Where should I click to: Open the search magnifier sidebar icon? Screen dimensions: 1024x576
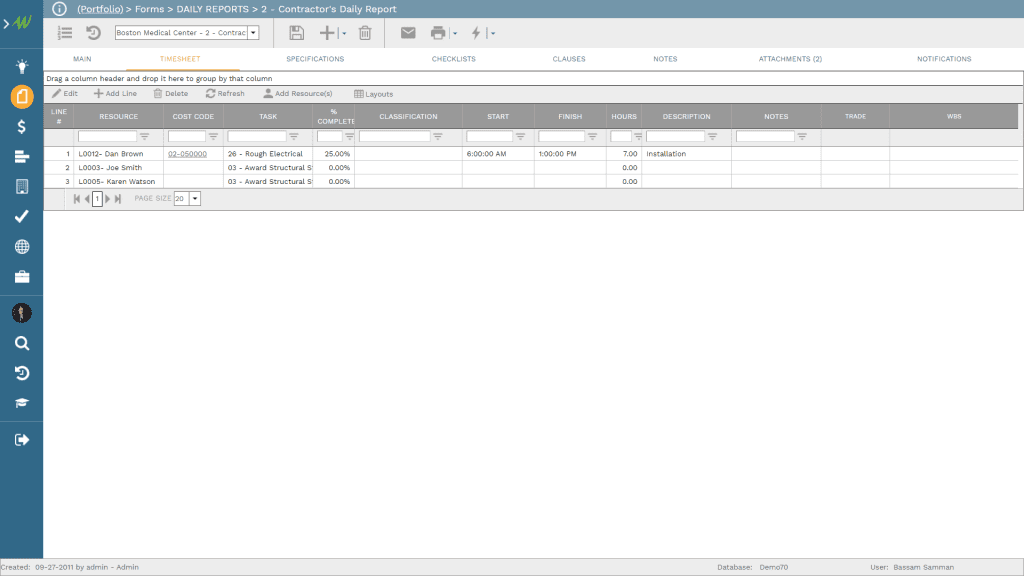point(22,344)
